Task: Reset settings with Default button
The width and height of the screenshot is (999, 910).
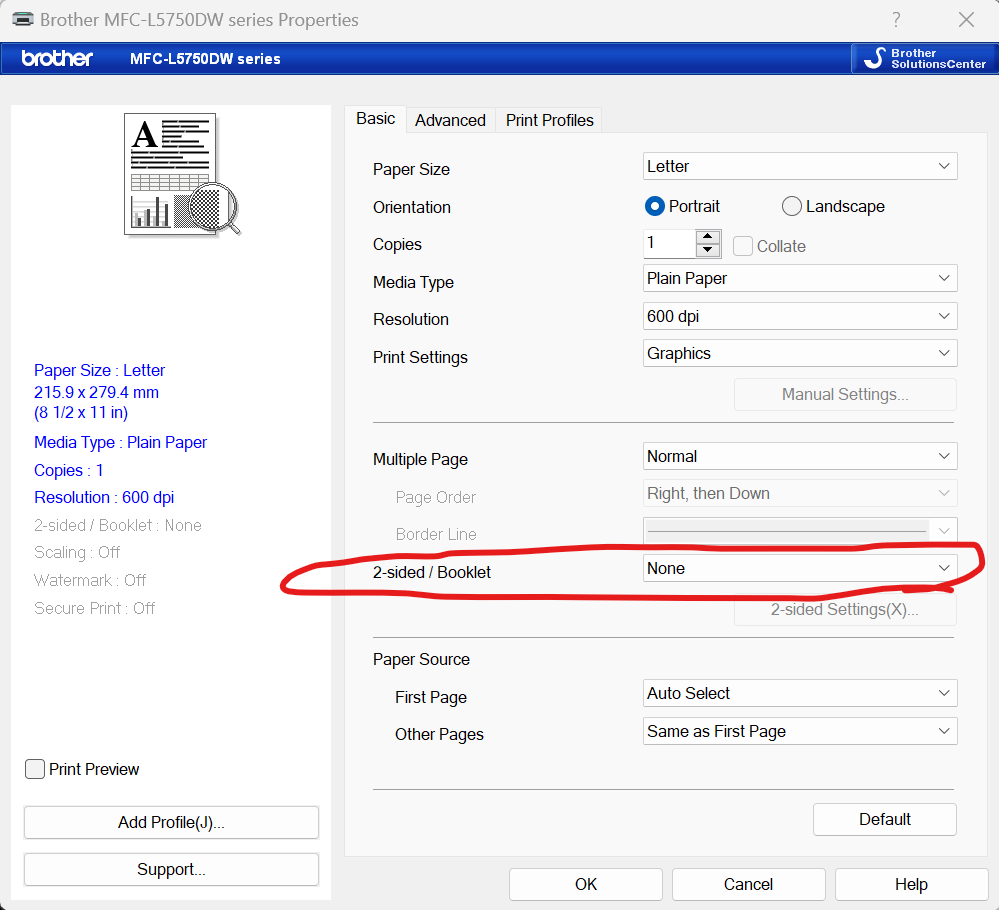Action: [884, 820]
